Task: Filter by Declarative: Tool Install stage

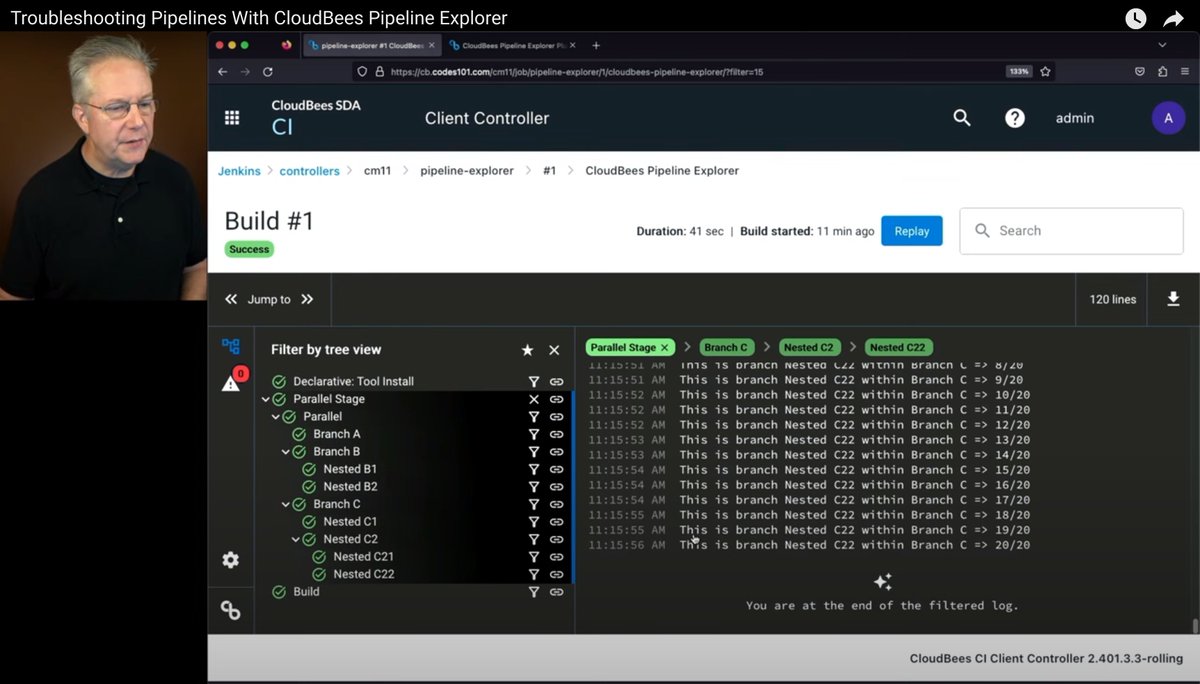Action: coord(534,382)
